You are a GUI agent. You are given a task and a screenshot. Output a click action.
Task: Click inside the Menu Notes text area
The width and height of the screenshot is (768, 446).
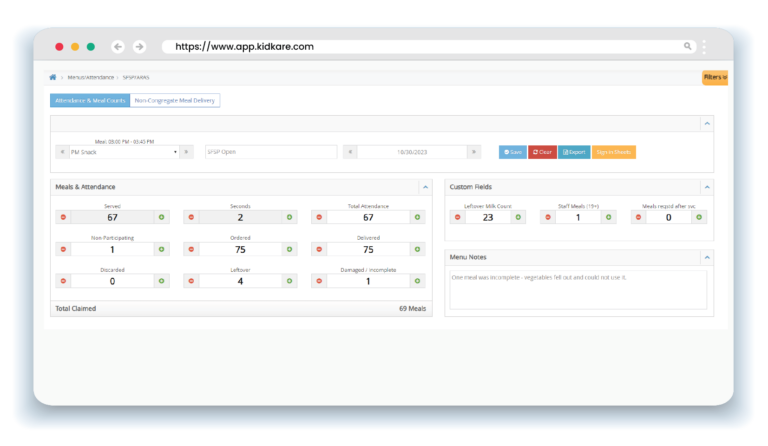pyautogui.click(x=578, y=289)
